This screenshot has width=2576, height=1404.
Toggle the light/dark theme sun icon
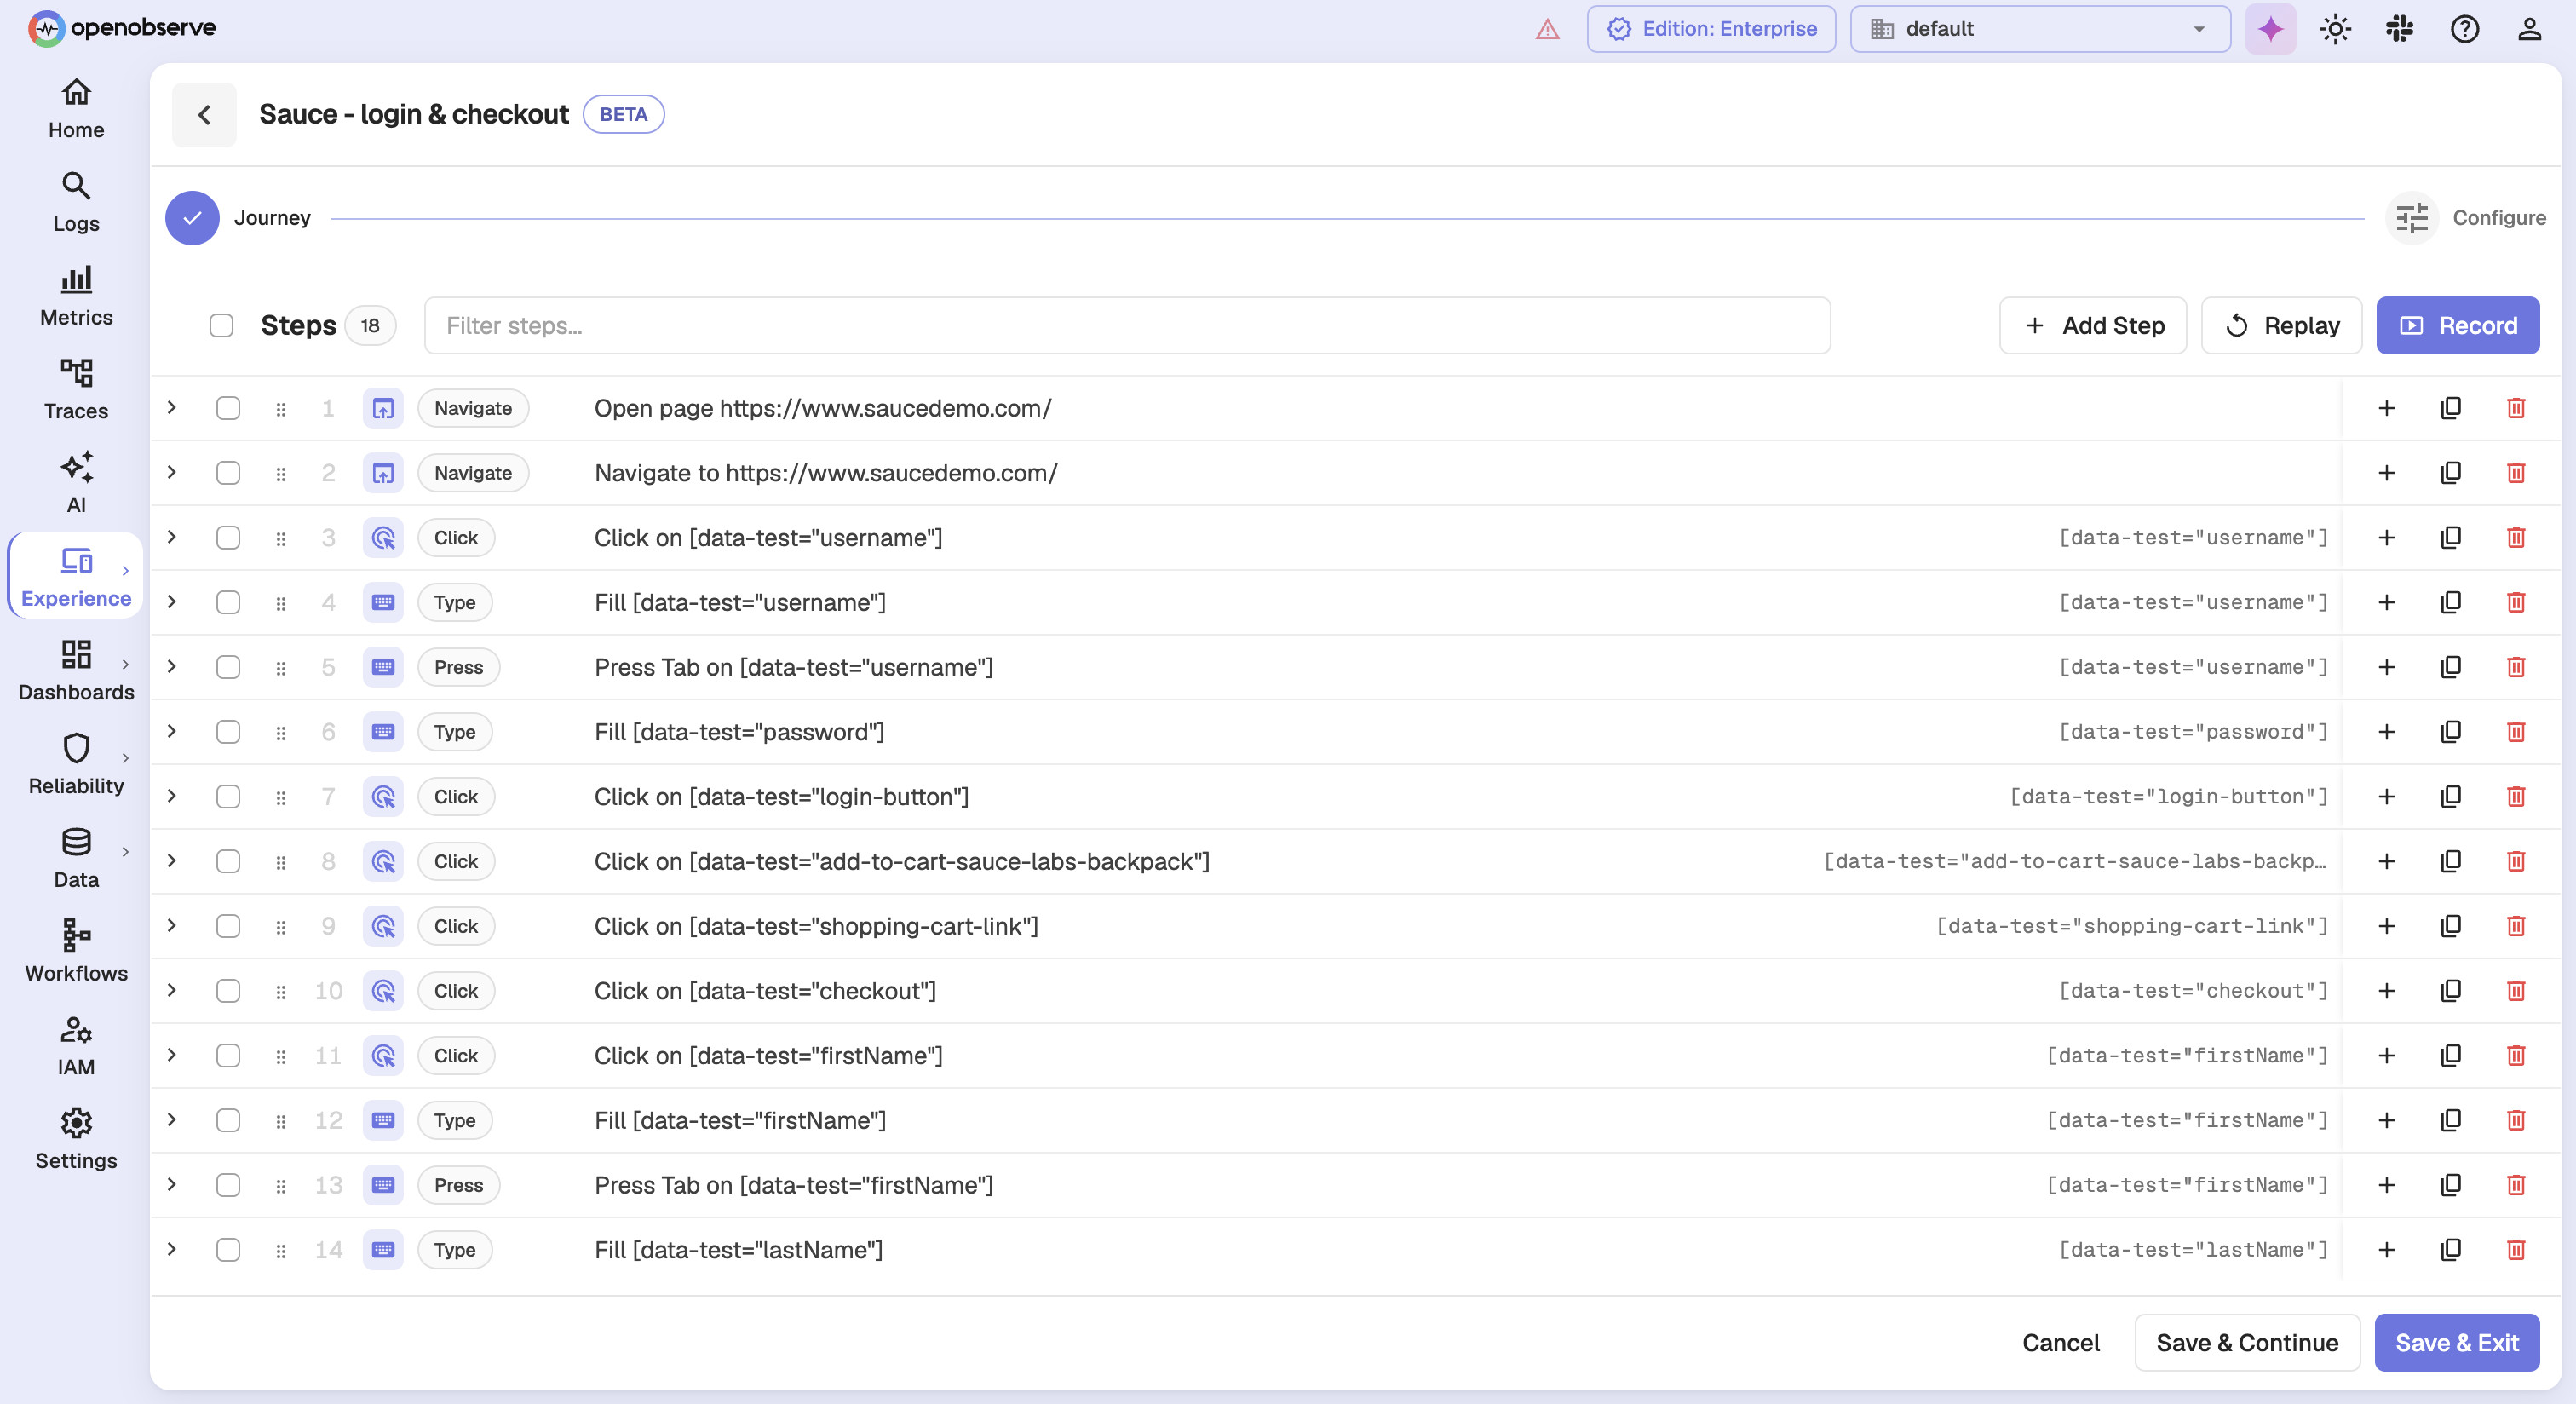click(2335, 29)
